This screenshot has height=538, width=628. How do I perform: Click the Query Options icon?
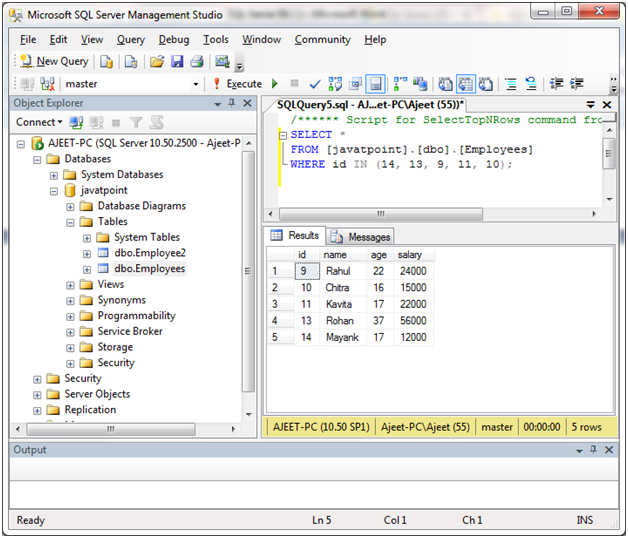coord(355,84)
